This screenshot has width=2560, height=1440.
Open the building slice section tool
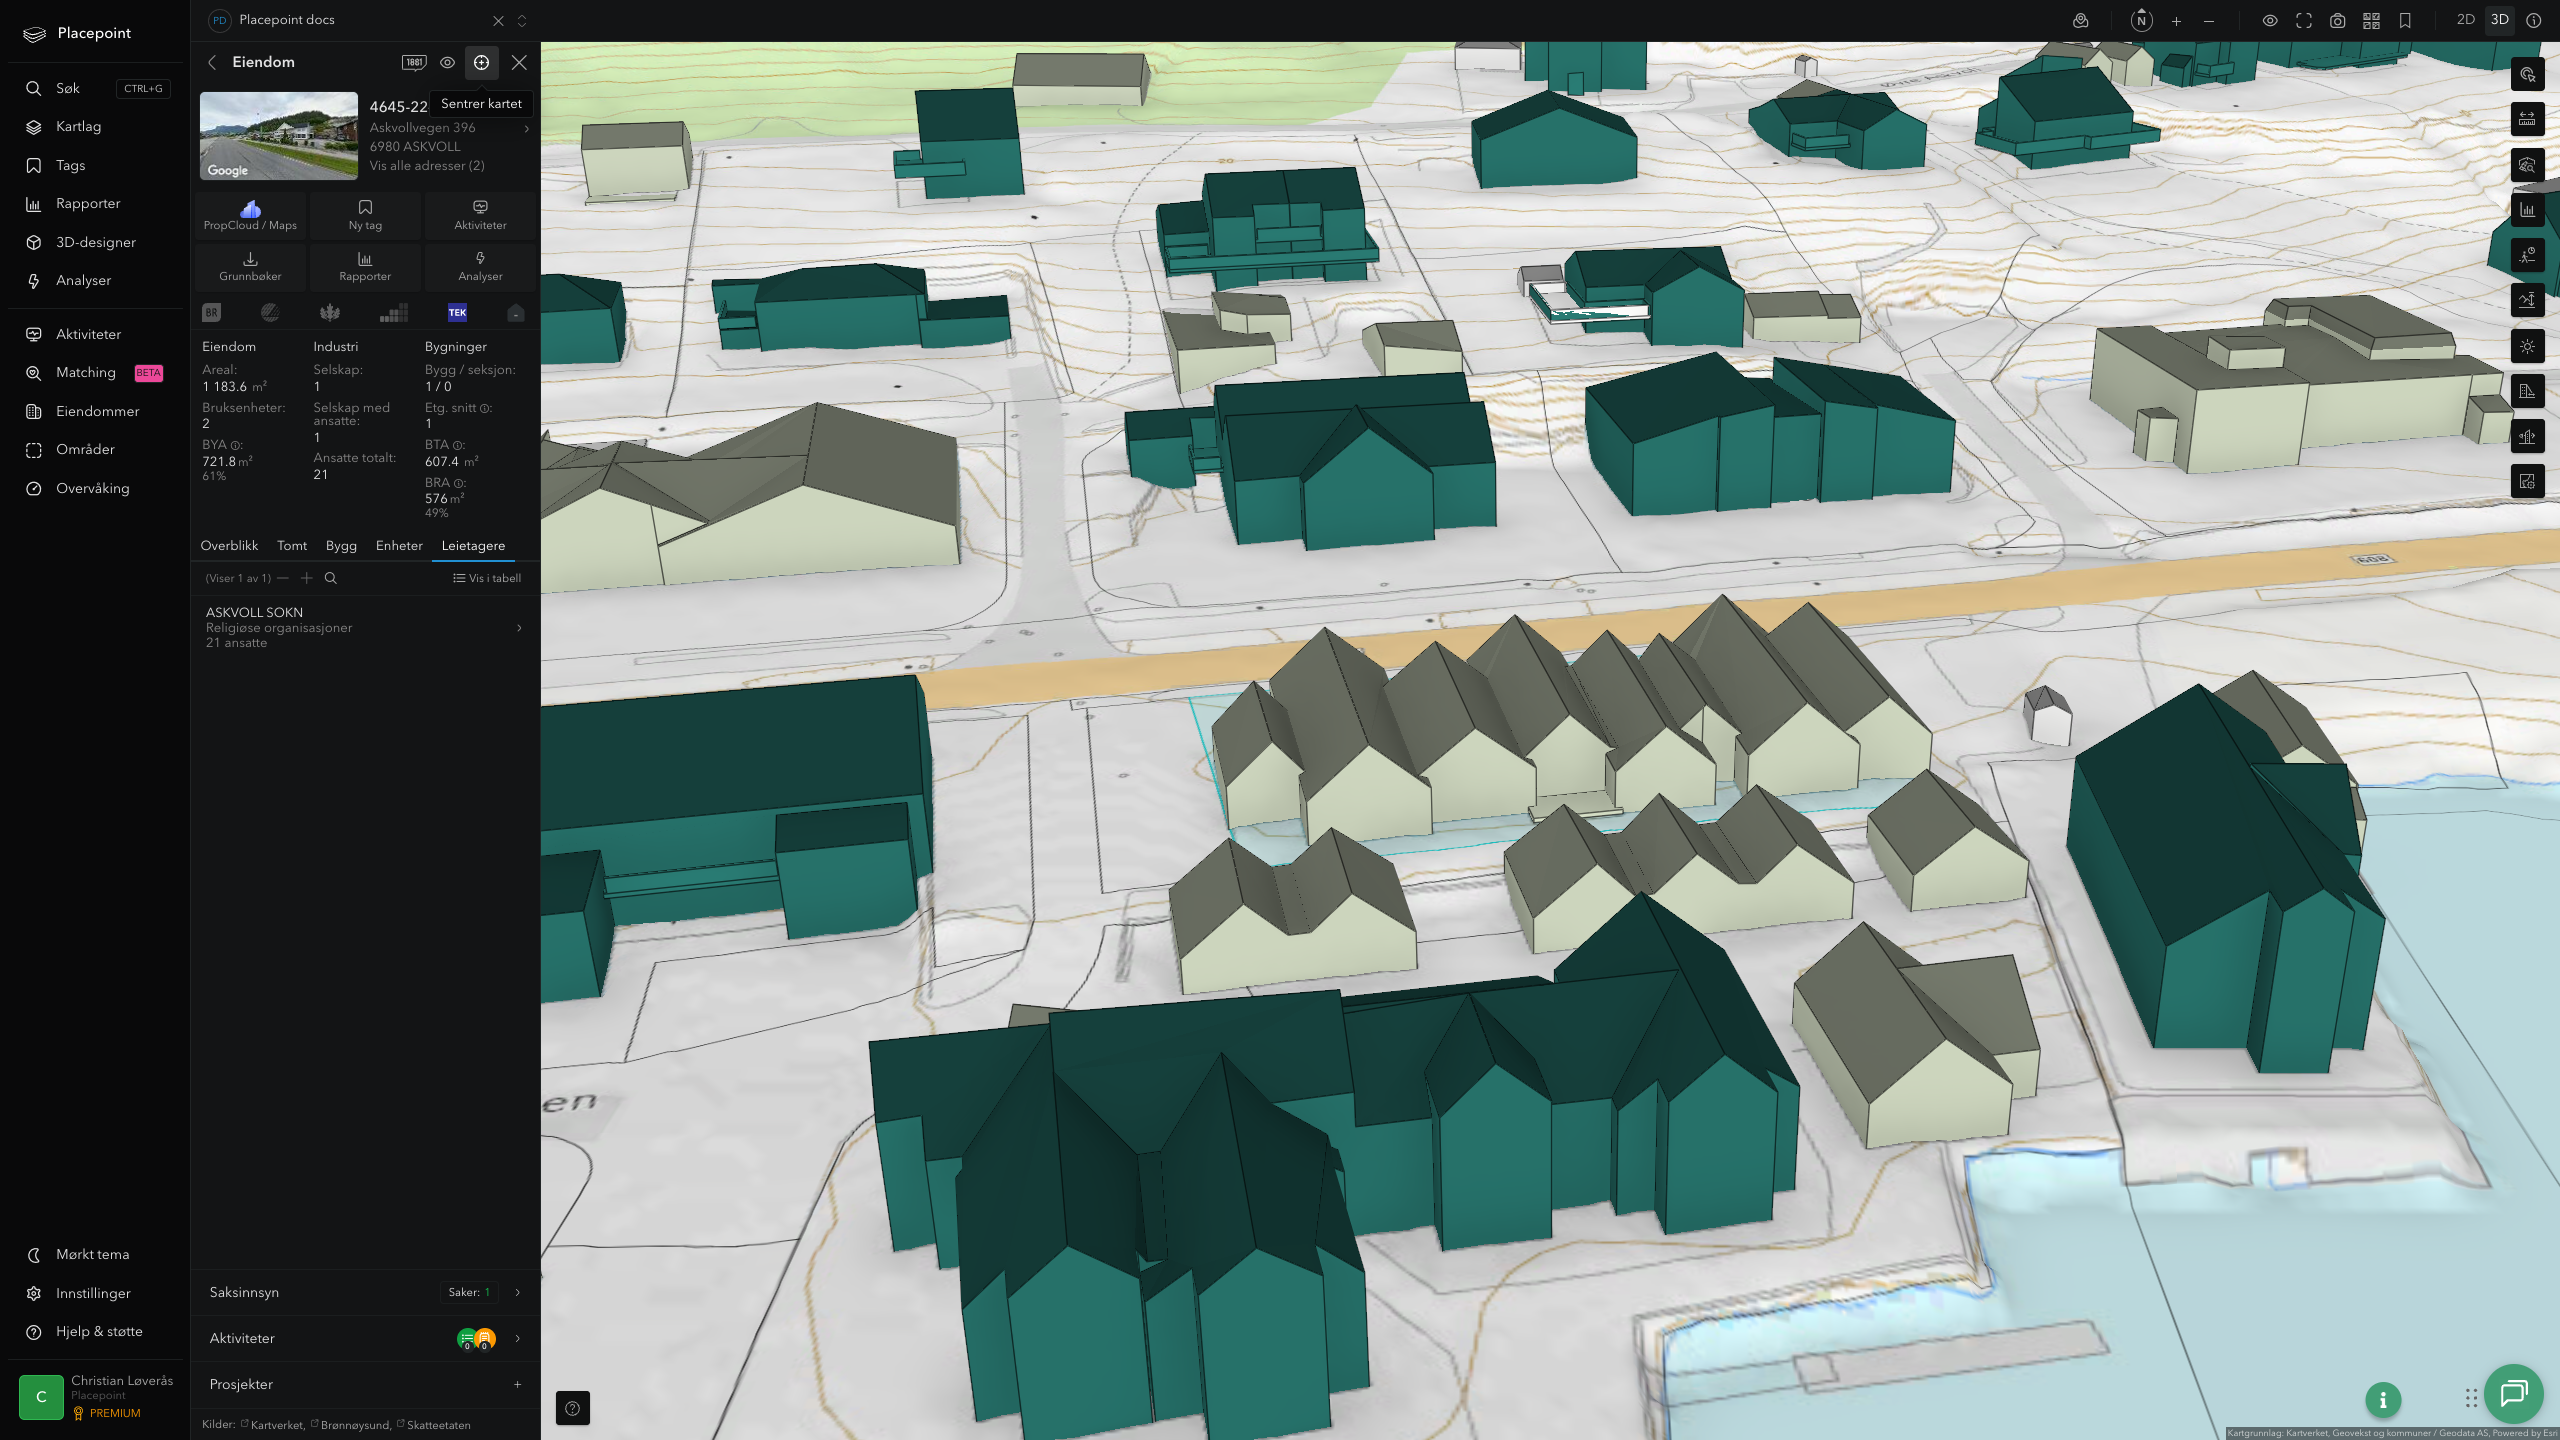[x=2527, y=437]
